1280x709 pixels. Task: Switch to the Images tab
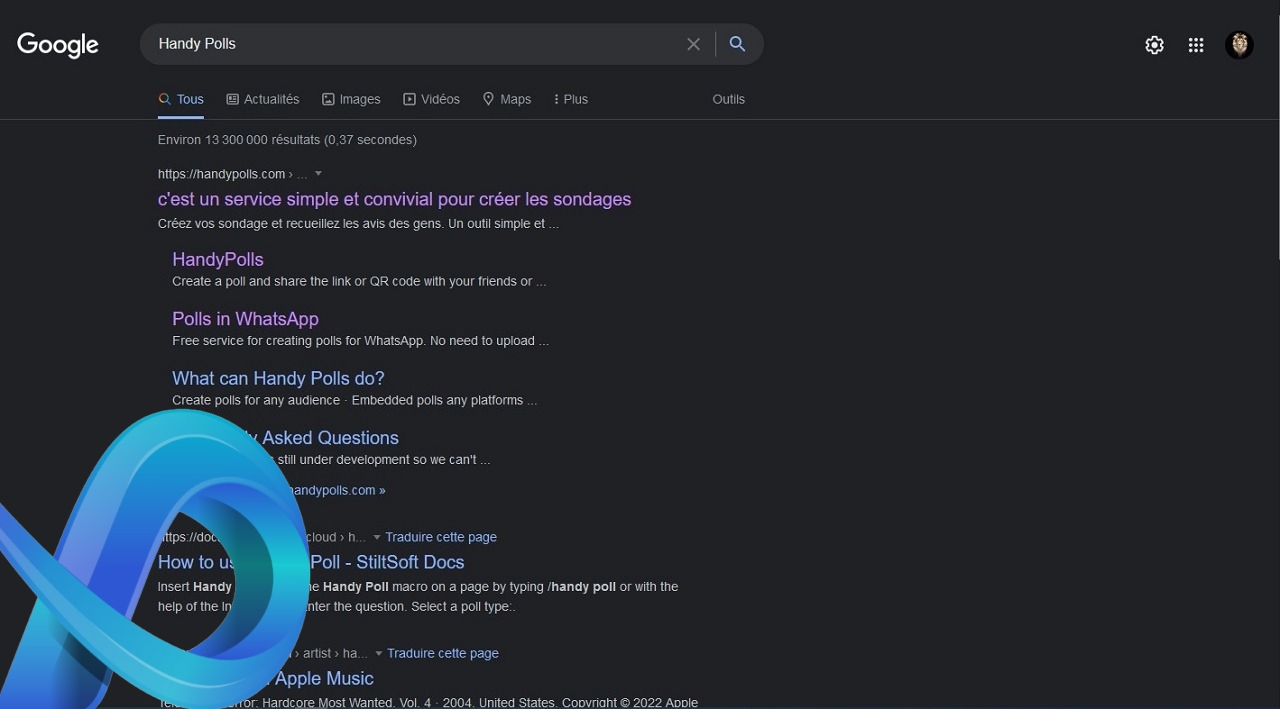point(351,99)
